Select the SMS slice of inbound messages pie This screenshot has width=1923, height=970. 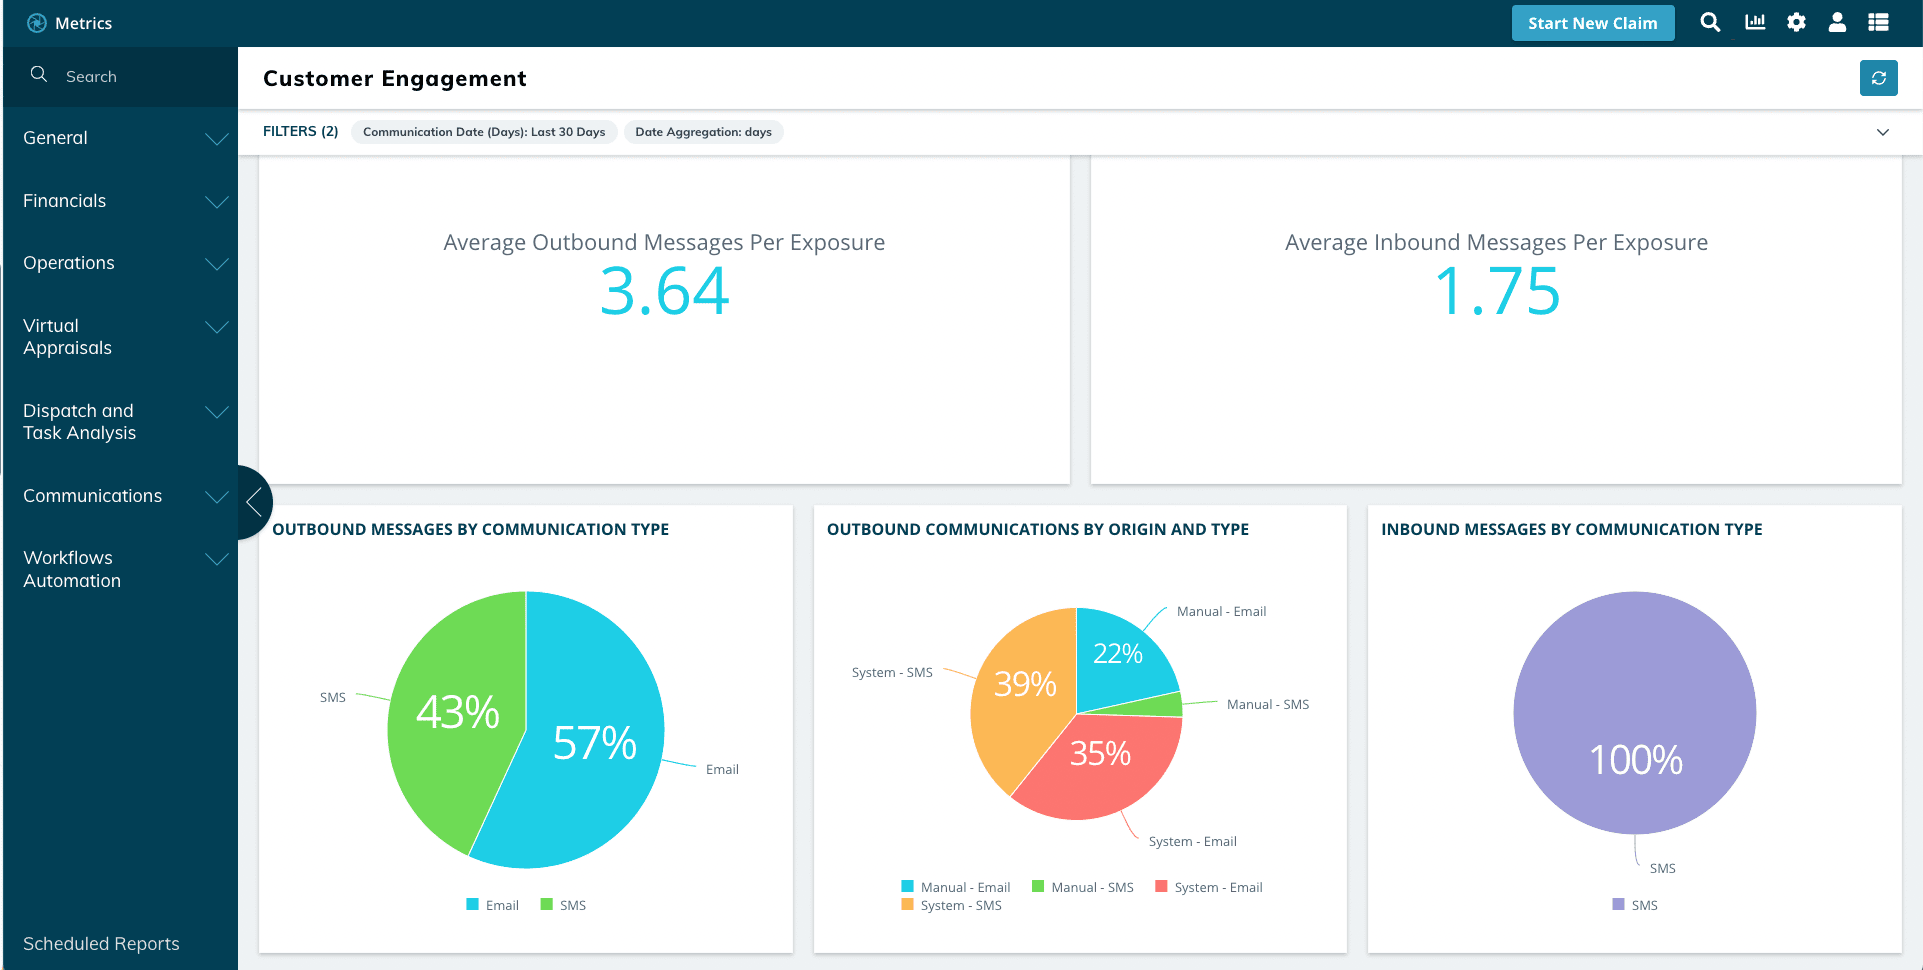[x=1634, y=713]
